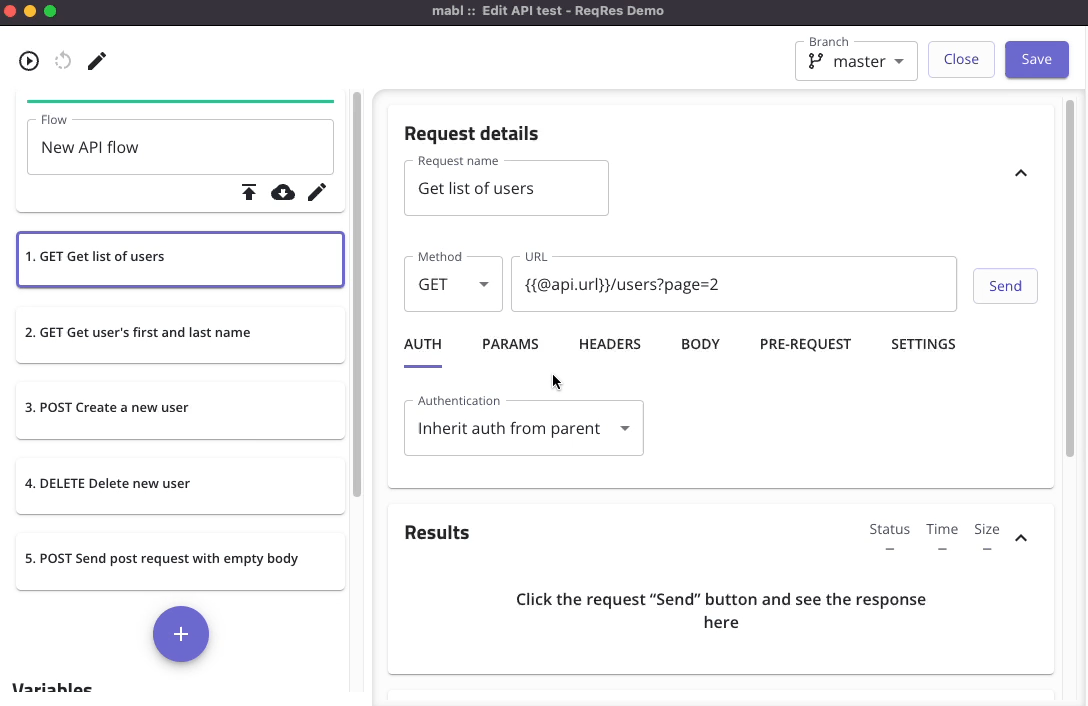Open the Branch master dropdown
The image size is (1088, 706).
[856, 61]
